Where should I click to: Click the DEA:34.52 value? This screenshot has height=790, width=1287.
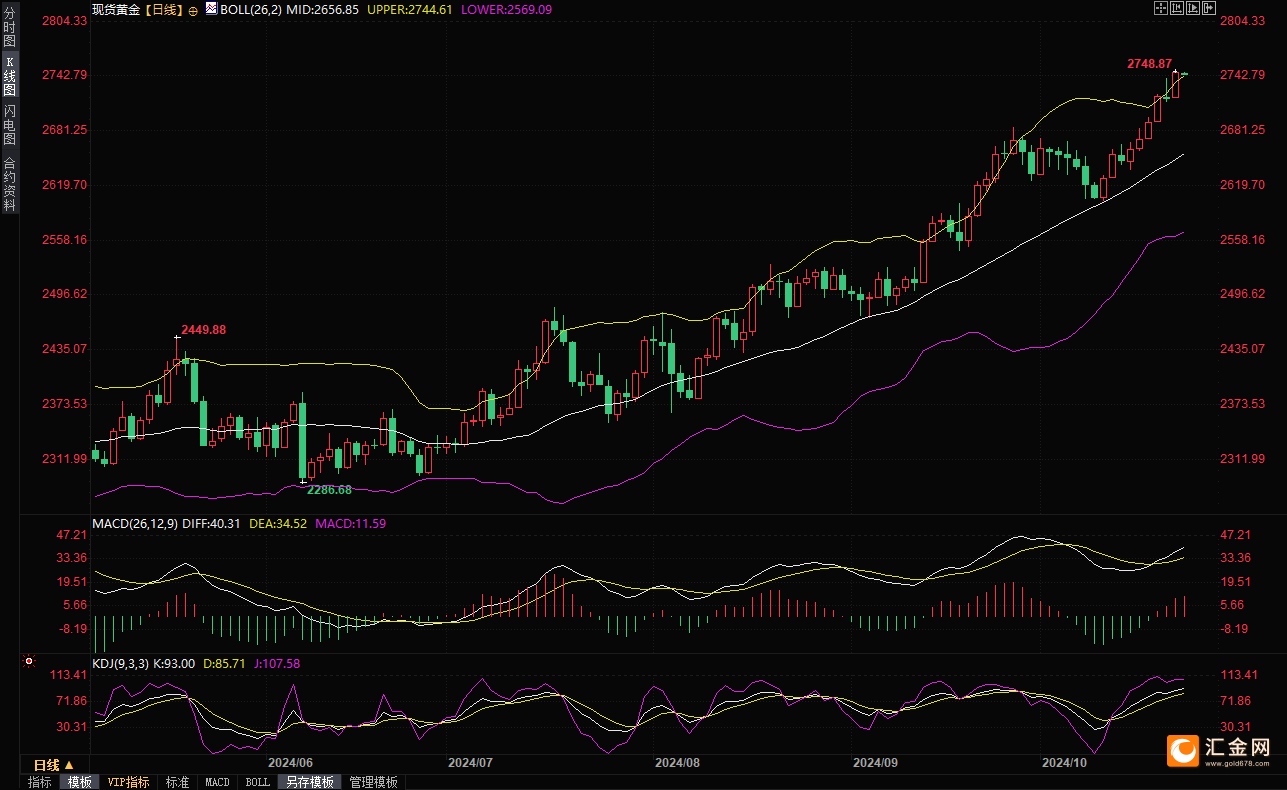(278, 523)
